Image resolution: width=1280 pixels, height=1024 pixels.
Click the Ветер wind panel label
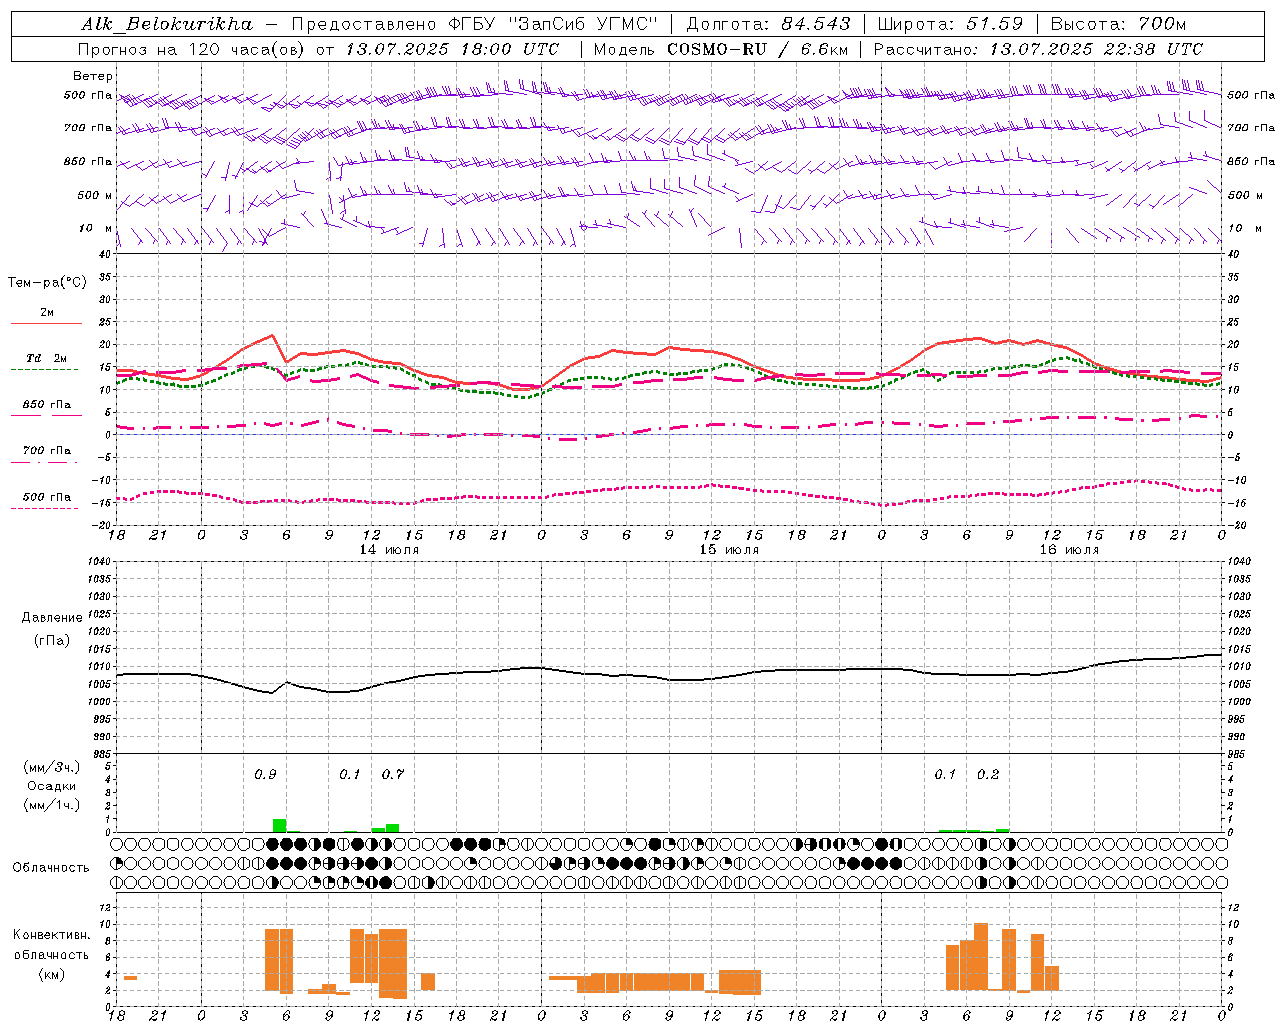click(93, 76)
